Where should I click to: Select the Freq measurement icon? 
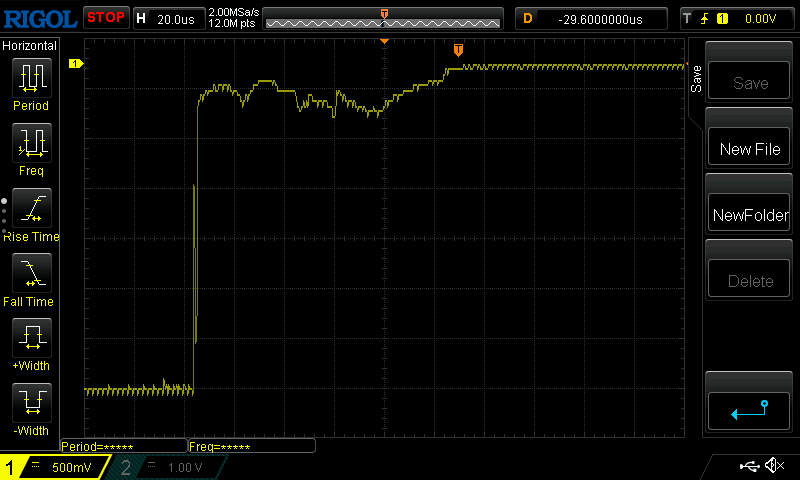pos(30,148)
